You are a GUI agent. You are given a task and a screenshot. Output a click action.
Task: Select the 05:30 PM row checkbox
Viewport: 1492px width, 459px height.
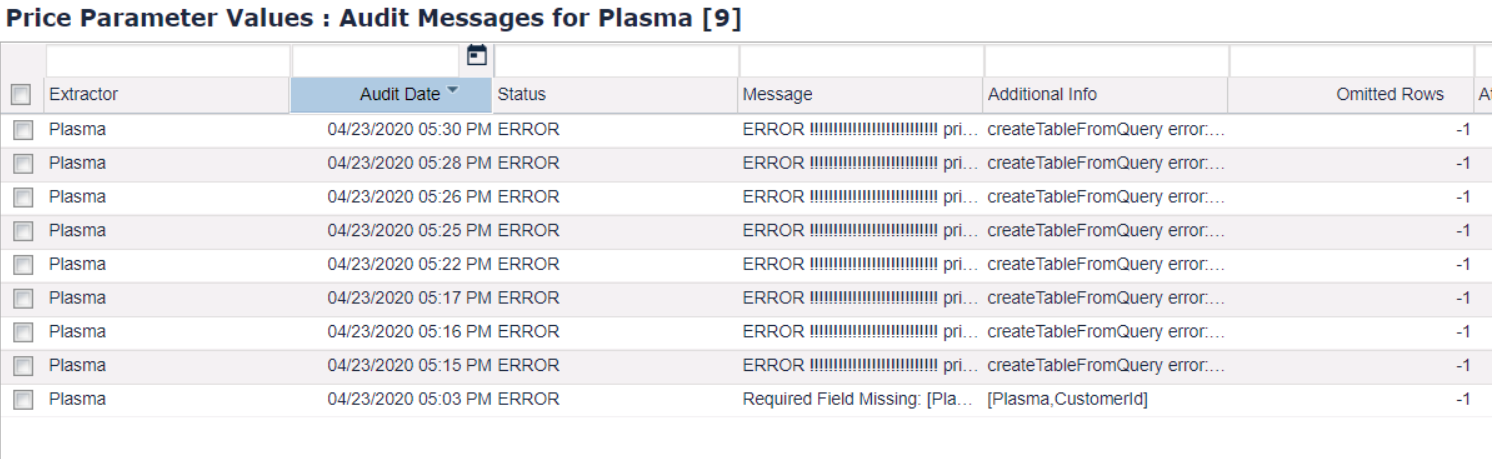pos(21,130)
